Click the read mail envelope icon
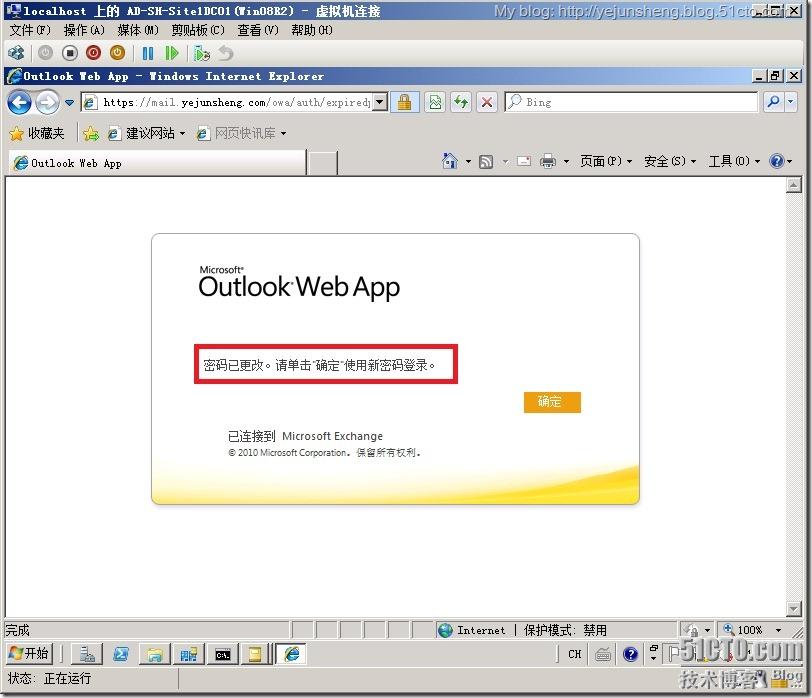This screenshot has height=698, width=812. click(524, 161)
